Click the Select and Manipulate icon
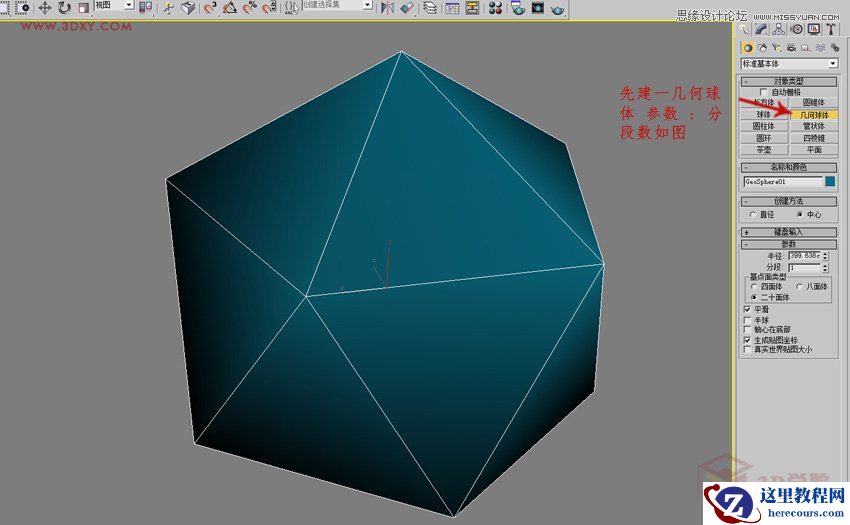The width and height of the screenshot is (850, 525). (x=168, y=8)
